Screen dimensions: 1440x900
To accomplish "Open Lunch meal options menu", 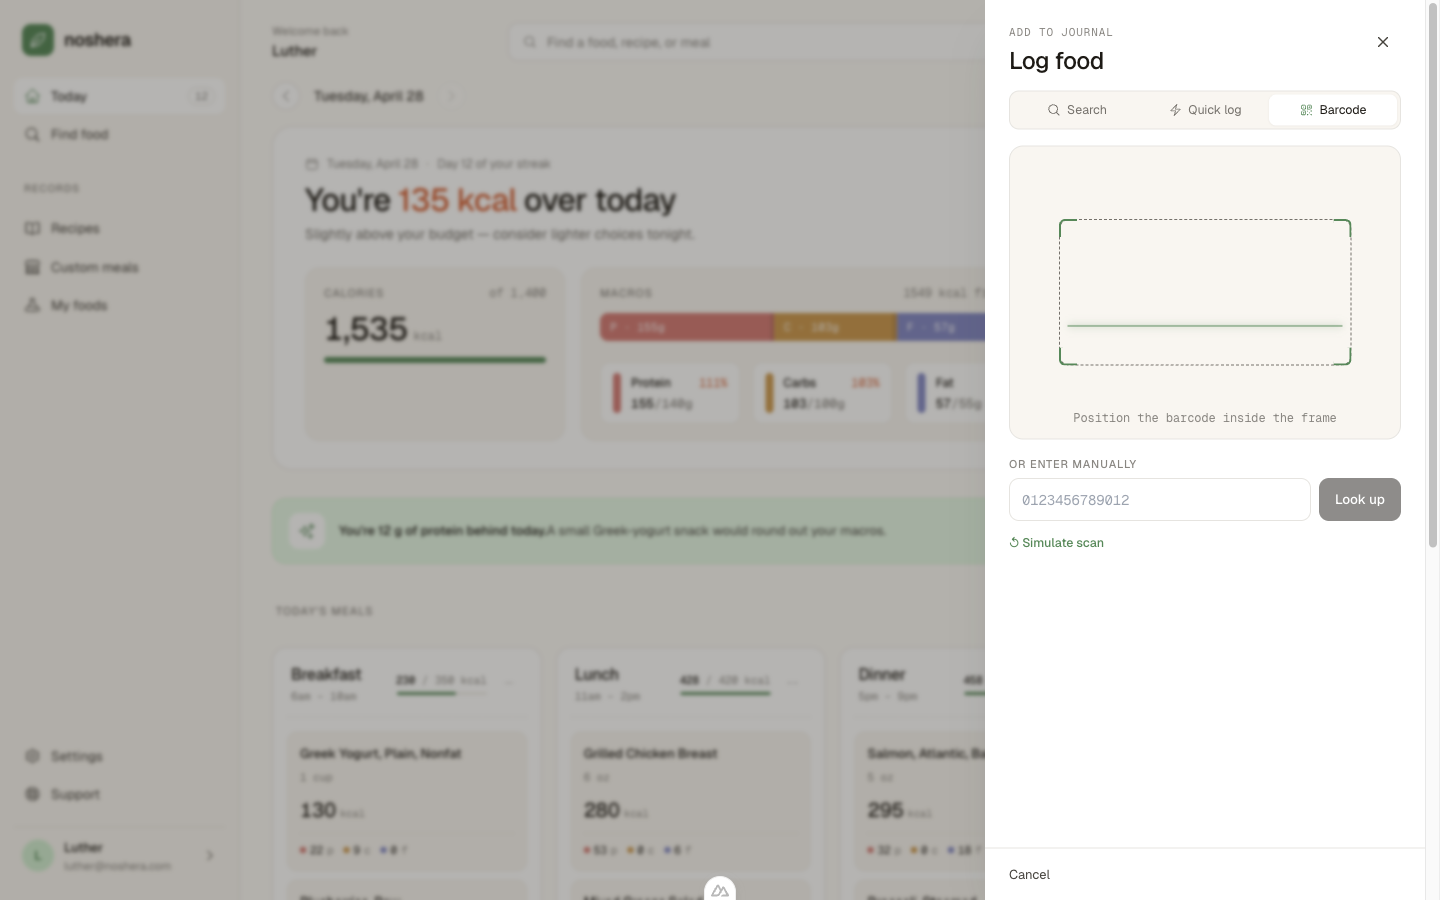I will (x=793, y=683).
